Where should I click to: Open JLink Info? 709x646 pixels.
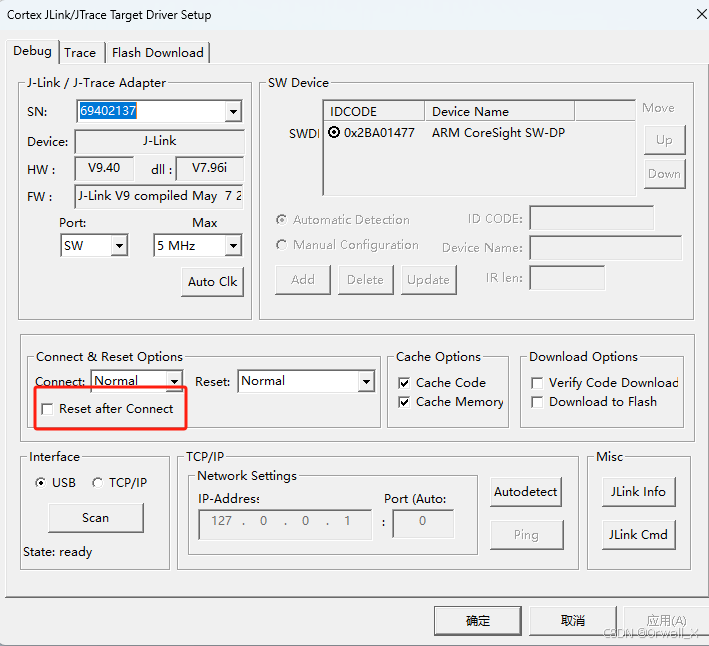[638, 492]
